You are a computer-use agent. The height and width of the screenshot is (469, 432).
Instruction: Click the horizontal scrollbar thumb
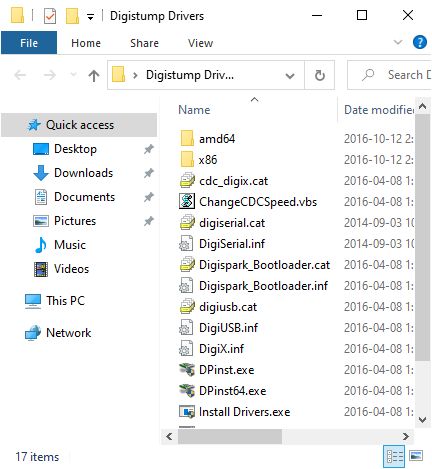[x=230, y=436]
